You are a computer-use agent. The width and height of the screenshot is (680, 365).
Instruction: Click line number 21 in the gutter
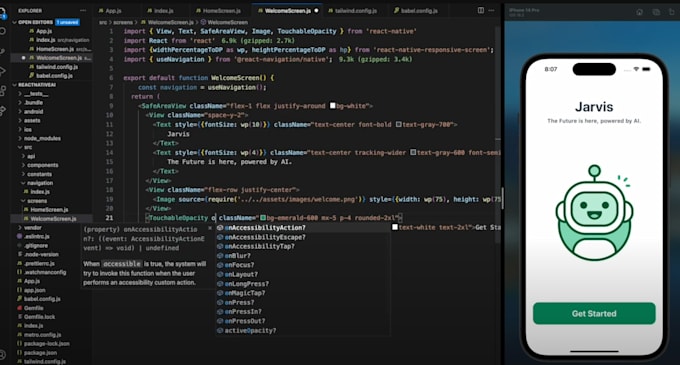tap(109, 218)
